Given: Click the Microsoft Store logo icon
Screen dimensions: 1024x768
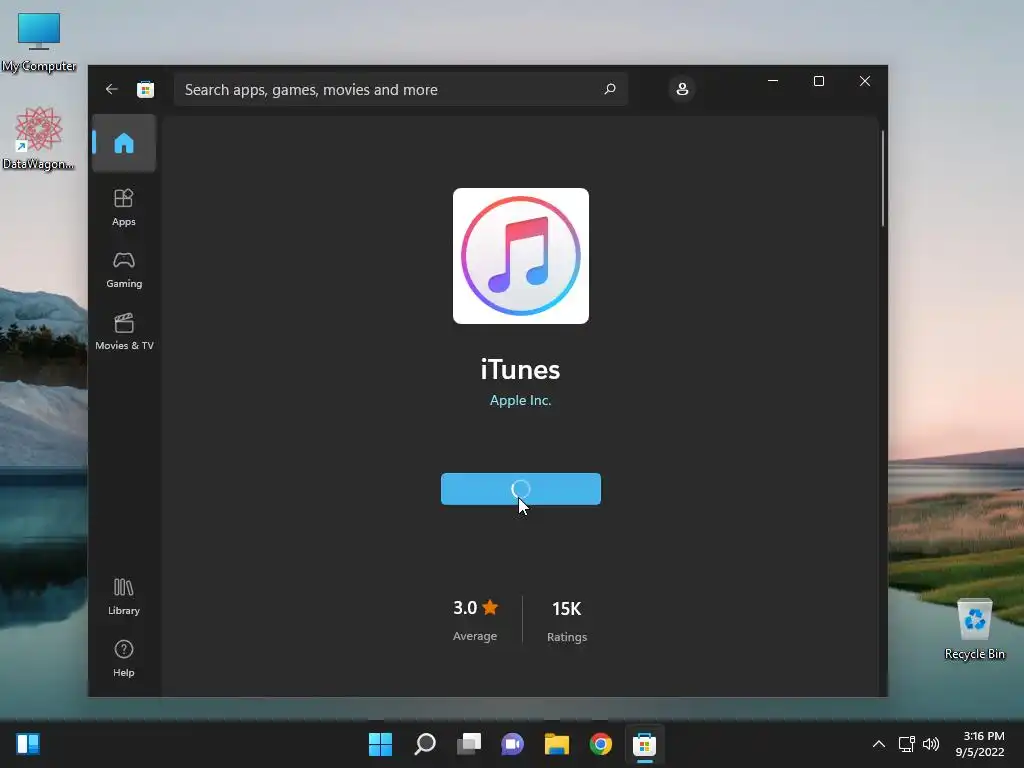Looking at the screenshot, I should (x=145, y=89).
